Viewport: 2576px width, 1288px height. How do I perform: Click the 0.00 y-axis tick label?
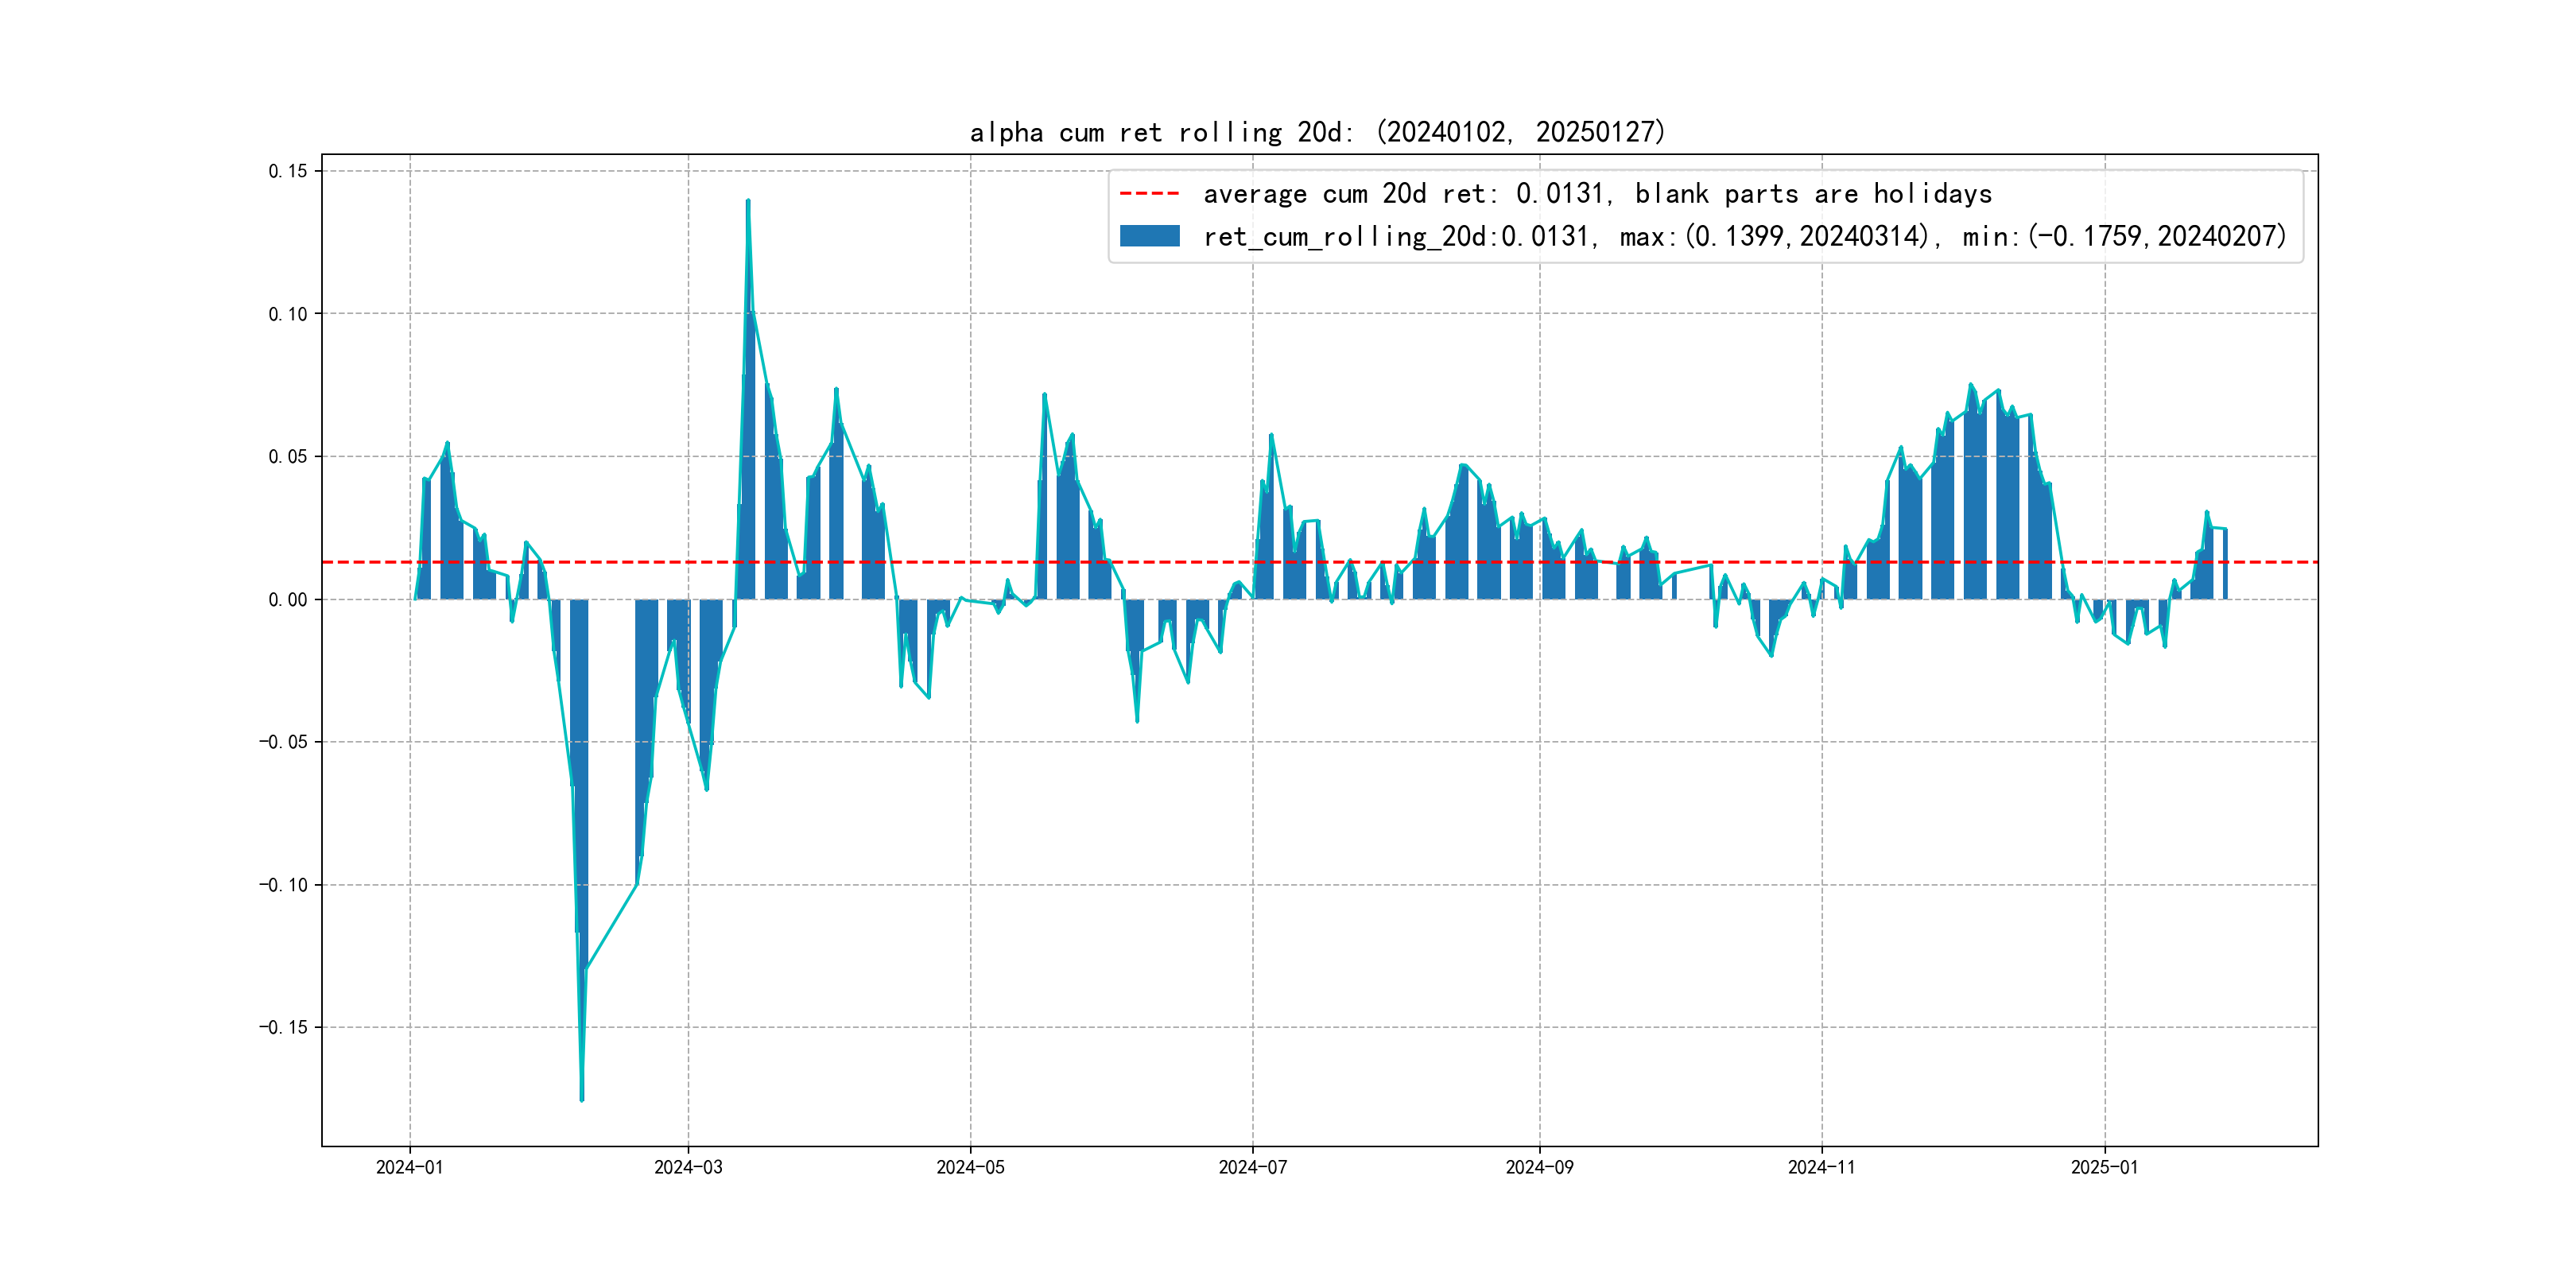click(288, 600)
